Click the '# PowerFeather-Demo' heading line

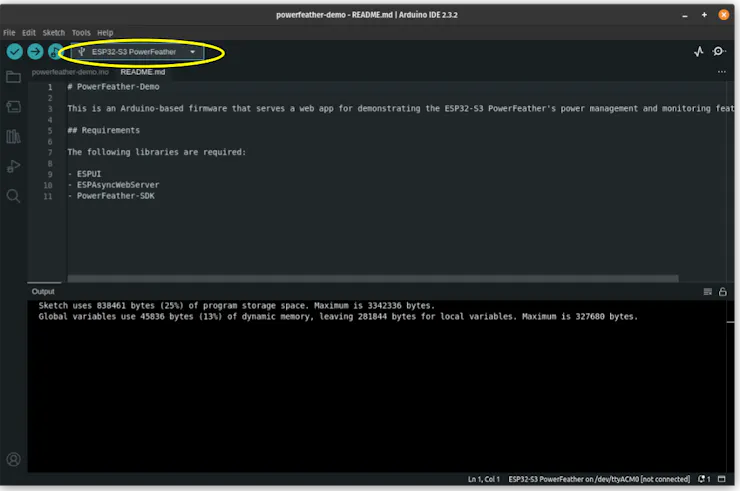coord(113,87)
